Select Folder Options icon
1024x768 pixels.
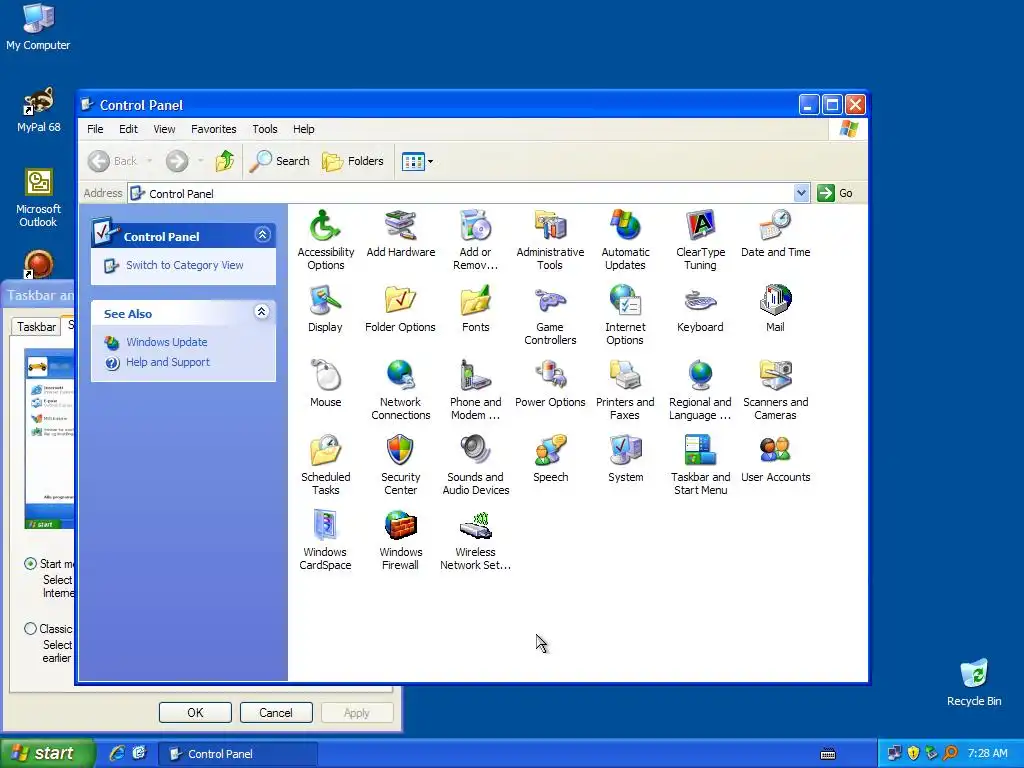coord(400,308)
